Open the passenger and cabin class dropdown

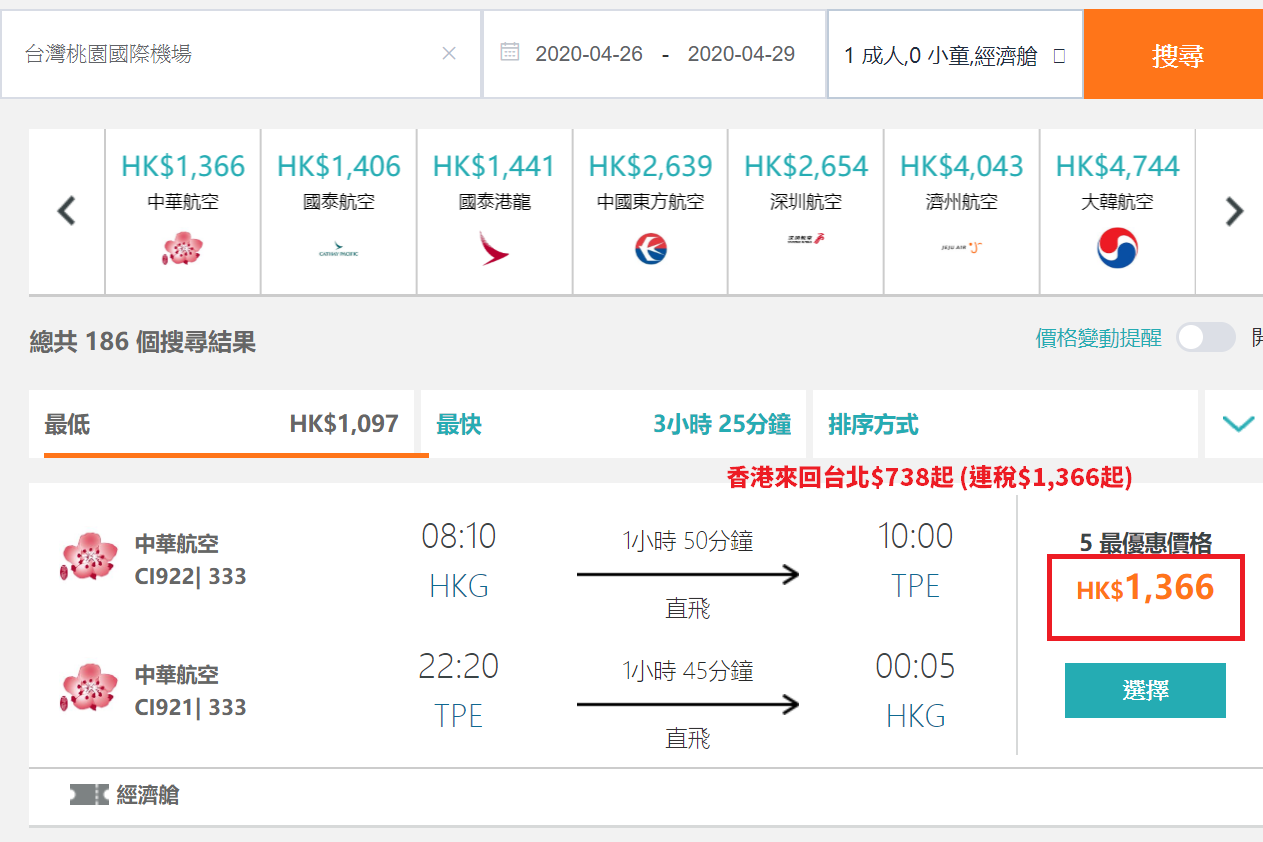(955, 55)
